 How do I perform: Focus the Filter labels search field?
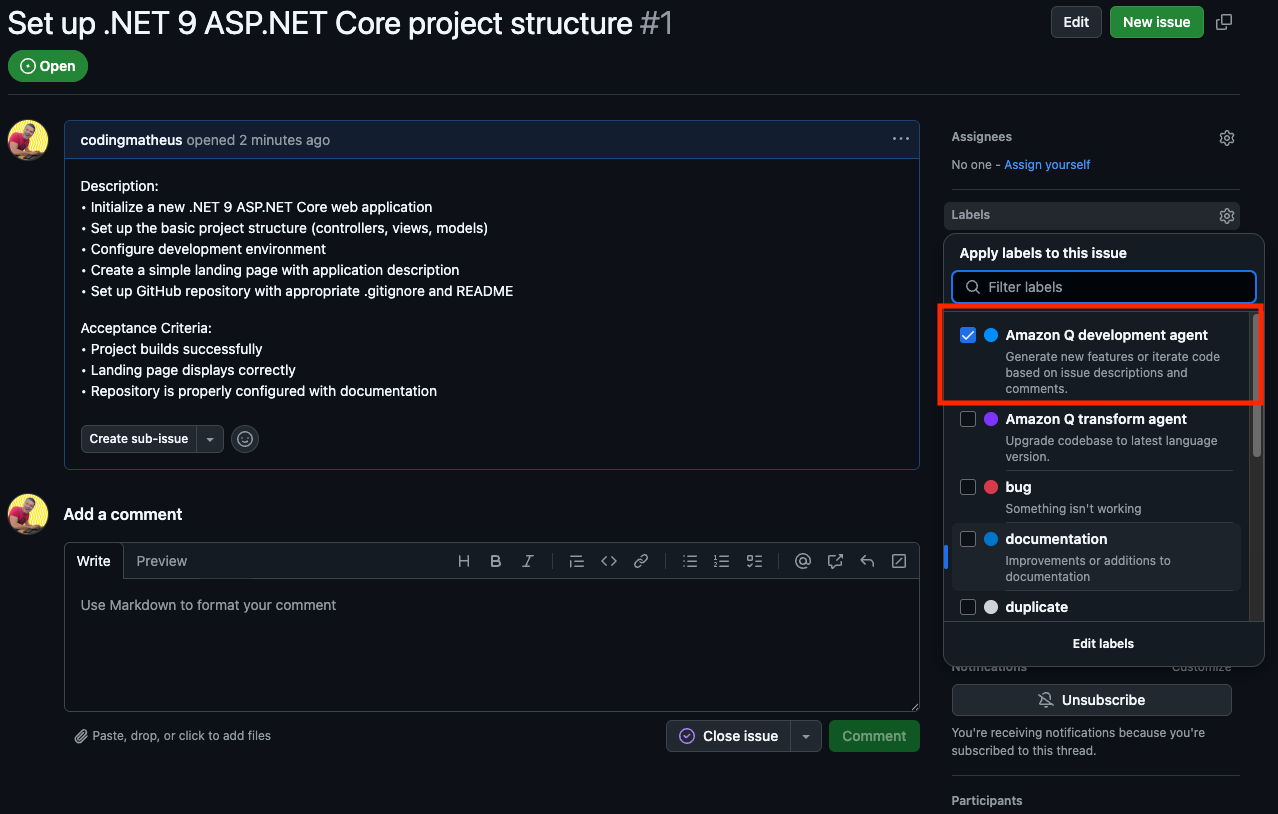pyautogui.click(x=1103, y=287)
